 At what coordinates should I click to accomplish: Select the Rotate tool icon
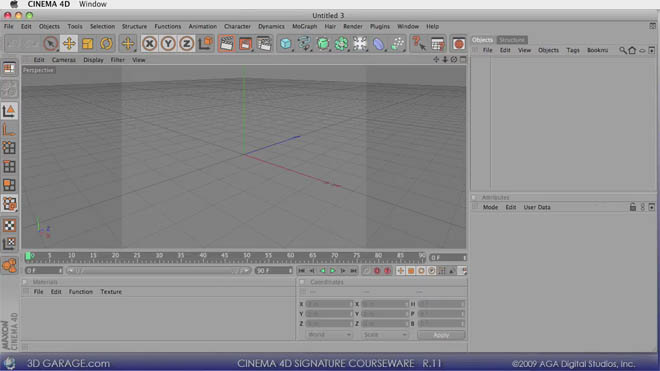click(x=106, y=43)
